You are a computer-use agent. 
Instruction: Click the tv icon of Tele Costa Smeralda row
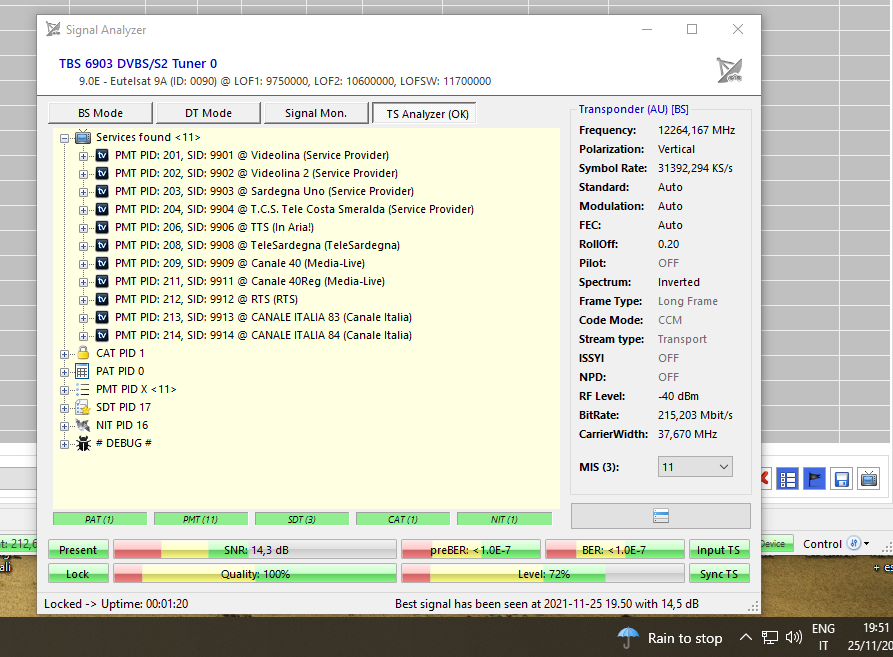(x=102, y=209)
